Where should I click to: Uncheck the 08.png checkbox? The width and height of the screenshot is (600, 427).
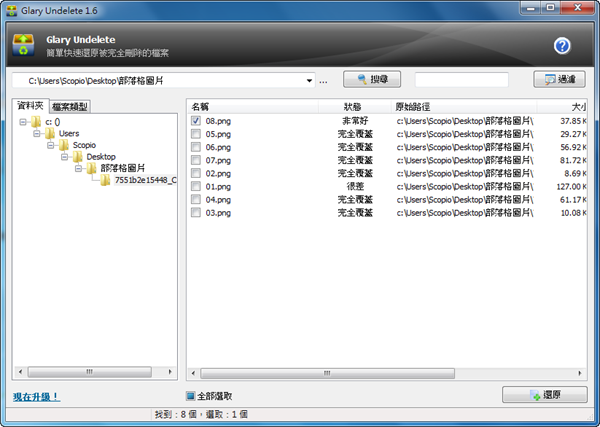click(x=196, y=121)
